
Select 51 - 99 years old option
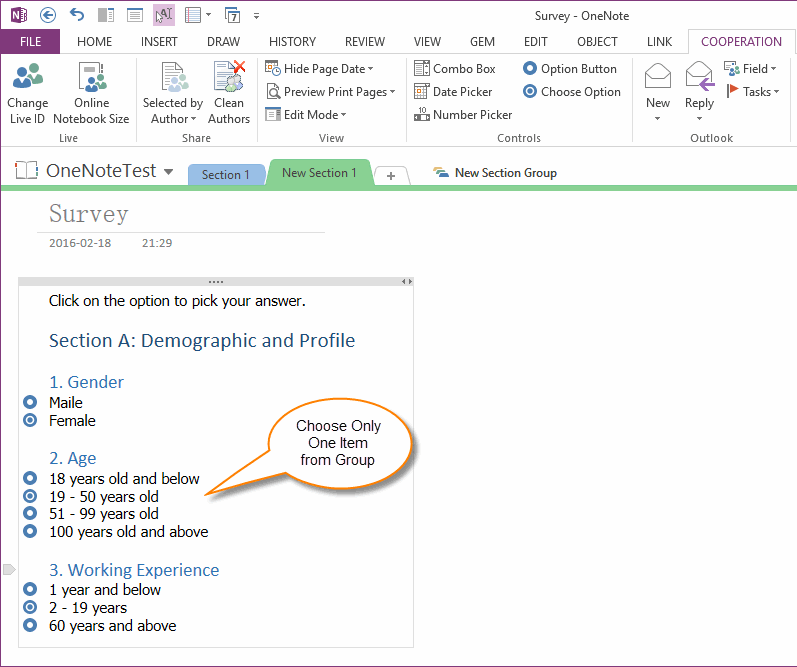30,513
